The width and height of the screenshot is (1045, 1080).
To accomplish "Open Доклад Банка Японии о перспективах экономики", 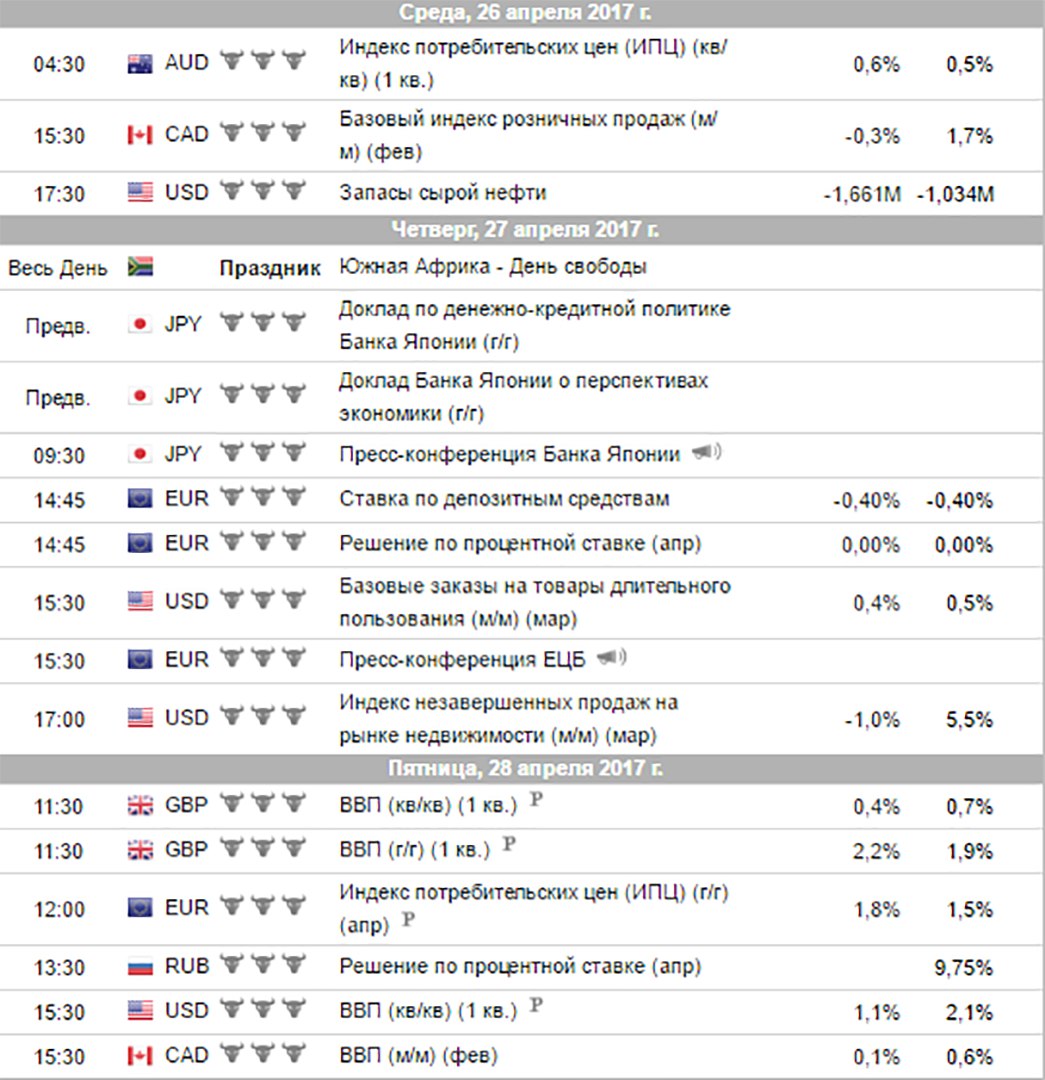I will (523, 397).
